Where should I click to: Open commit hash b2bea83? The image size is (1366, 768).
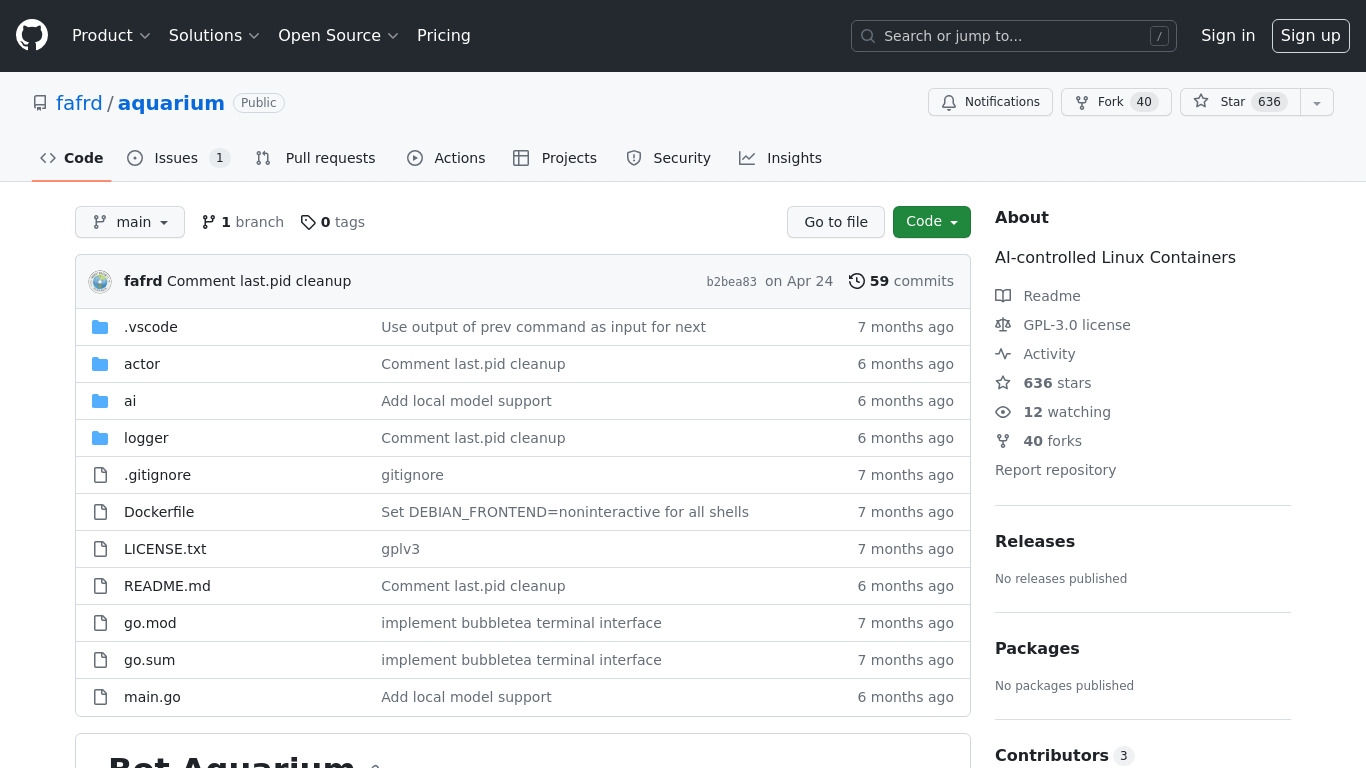pos(732,282)
